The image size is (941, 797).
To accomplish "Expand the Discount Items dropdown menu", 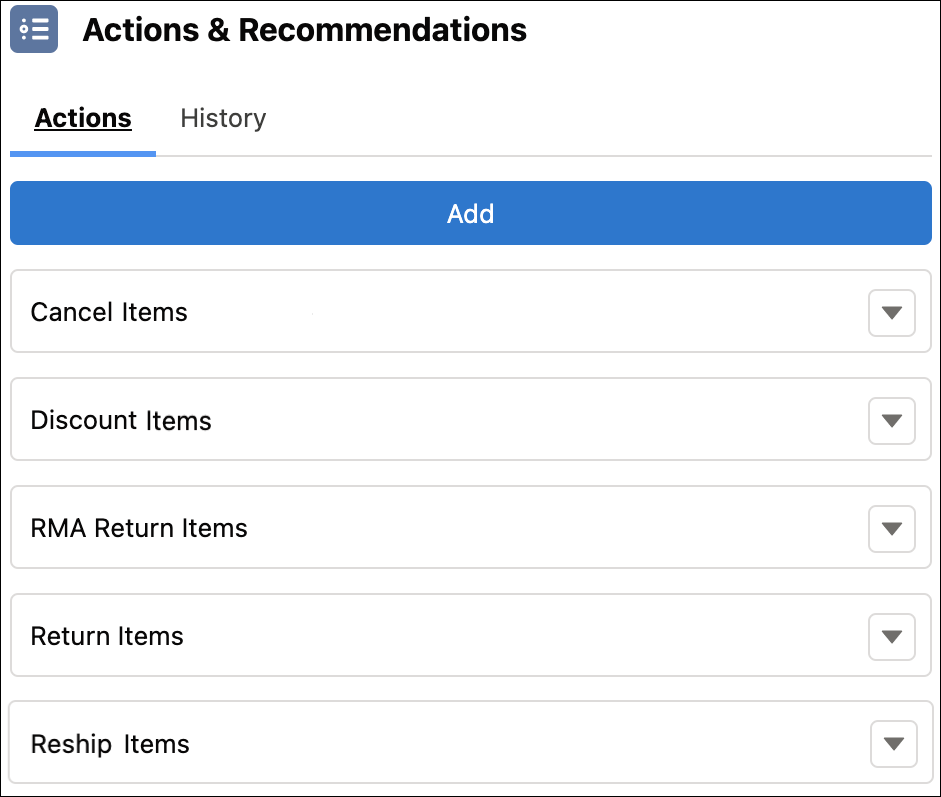I will click(x=892, y=421).
